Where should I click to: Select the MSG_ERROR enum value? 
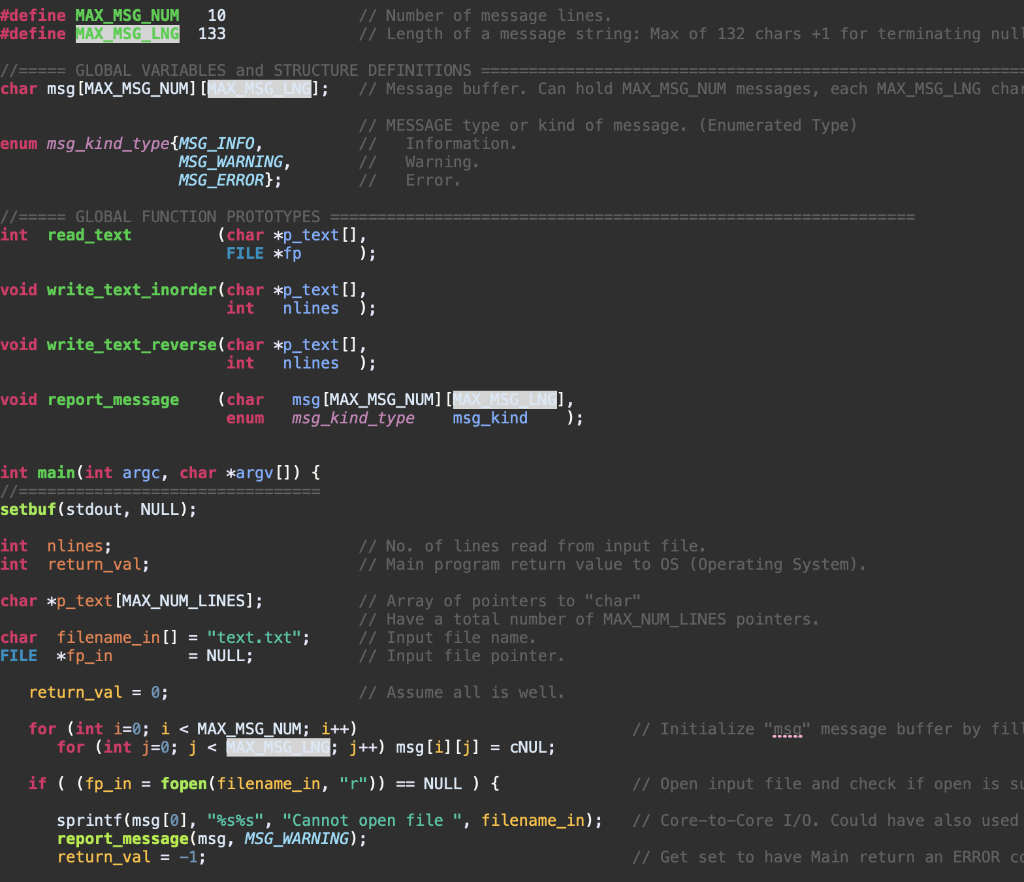pyautogui.click(x=220, y=180)
